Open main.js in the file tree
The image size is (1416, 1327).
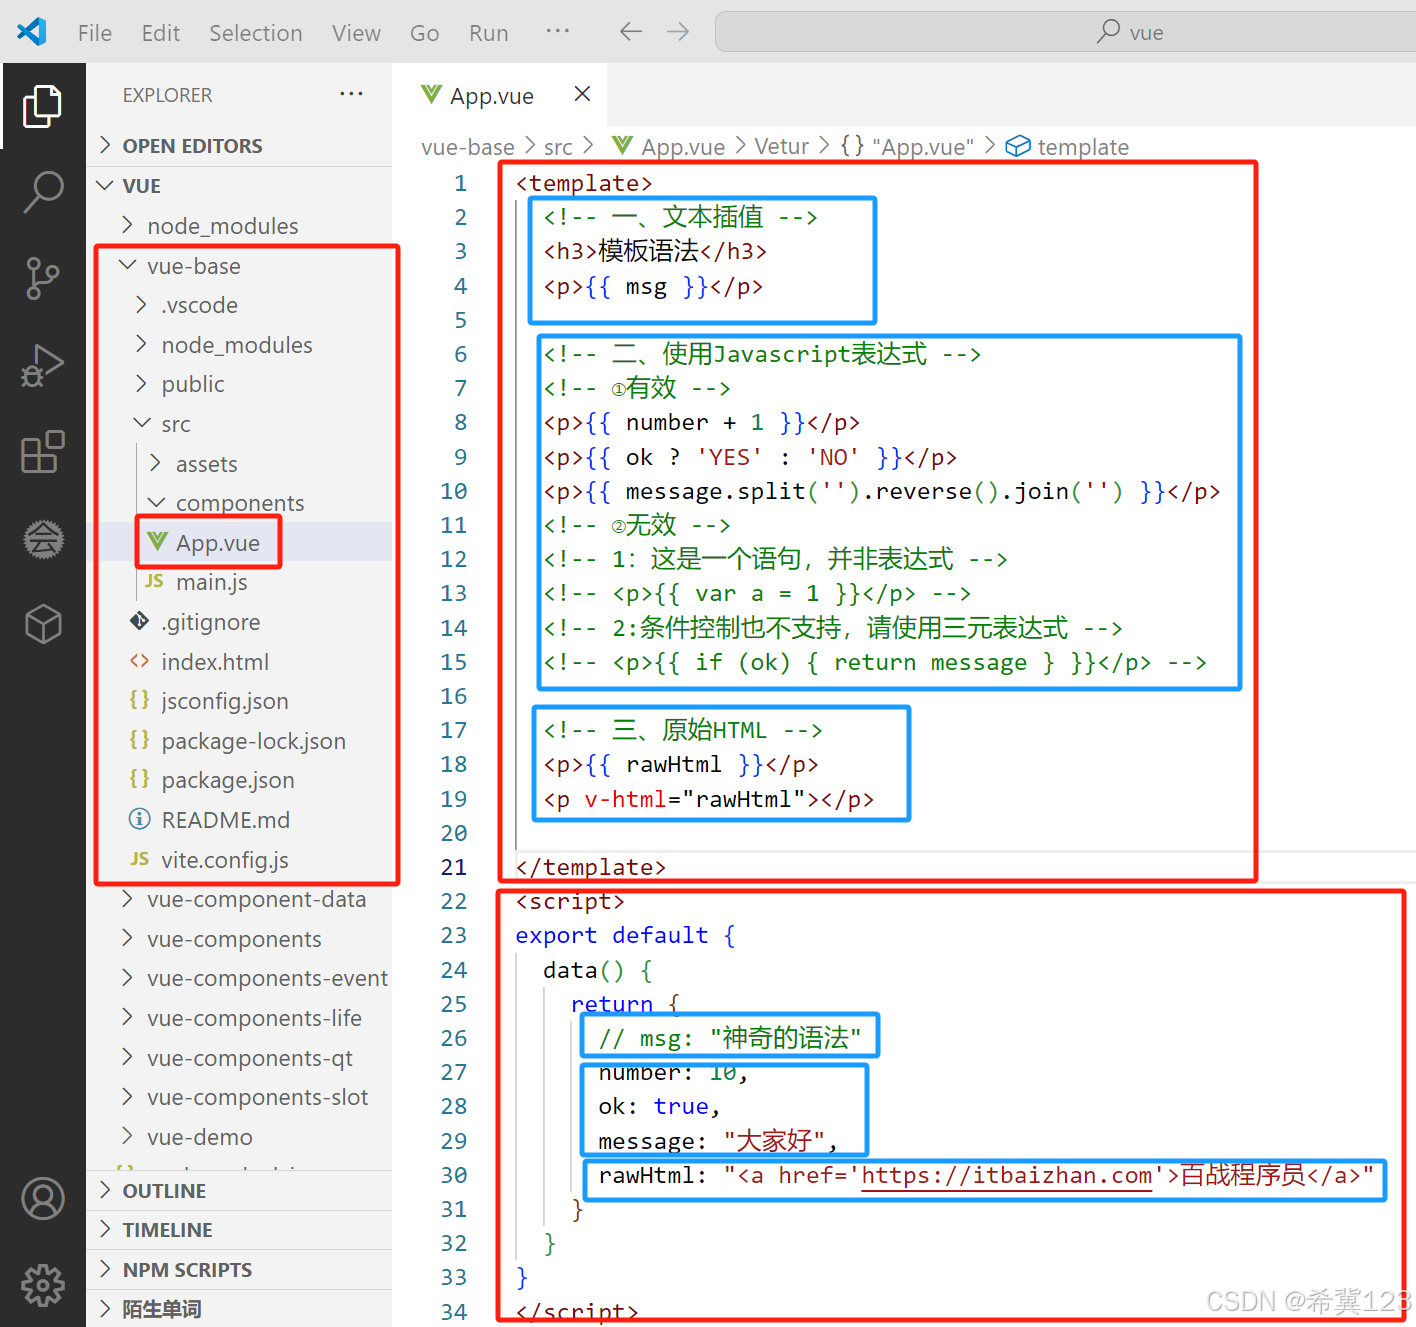[240, 582]
